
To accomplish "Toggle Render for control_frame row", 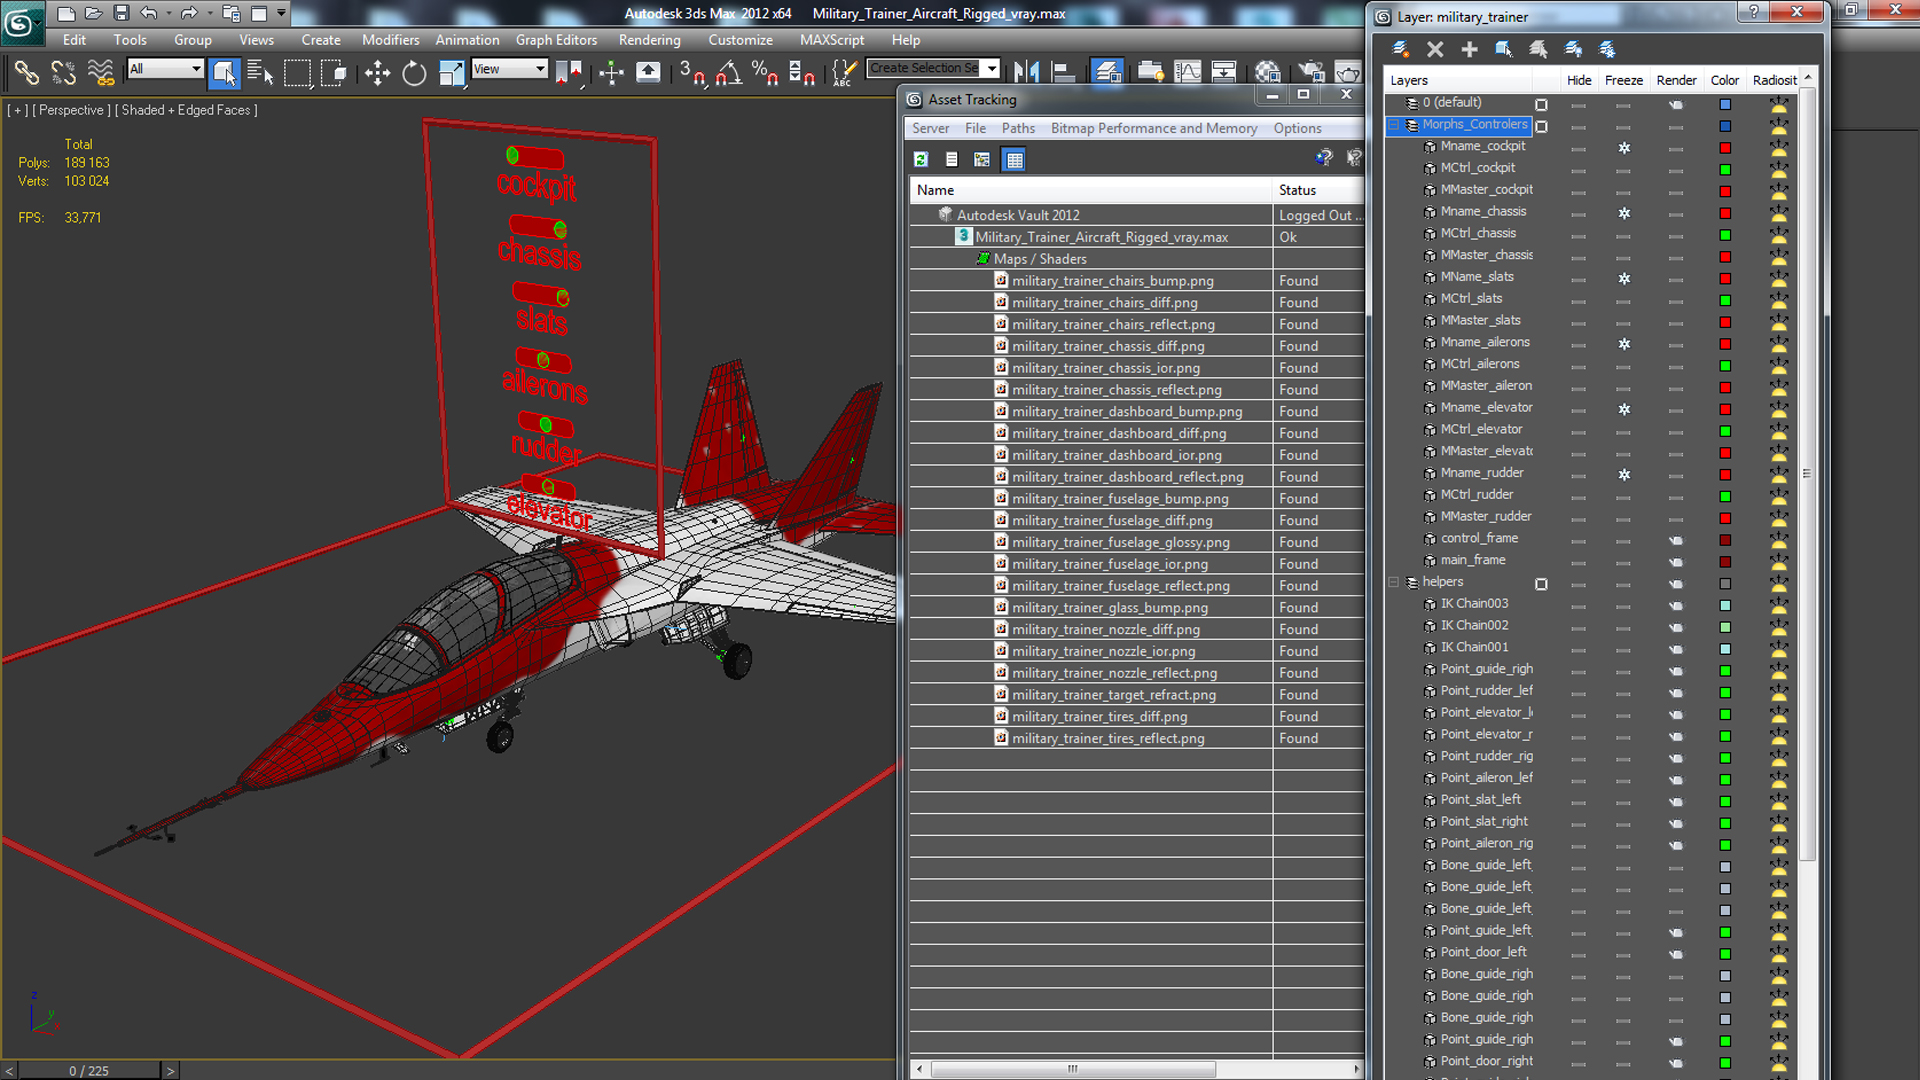I will click(1676, 540).
